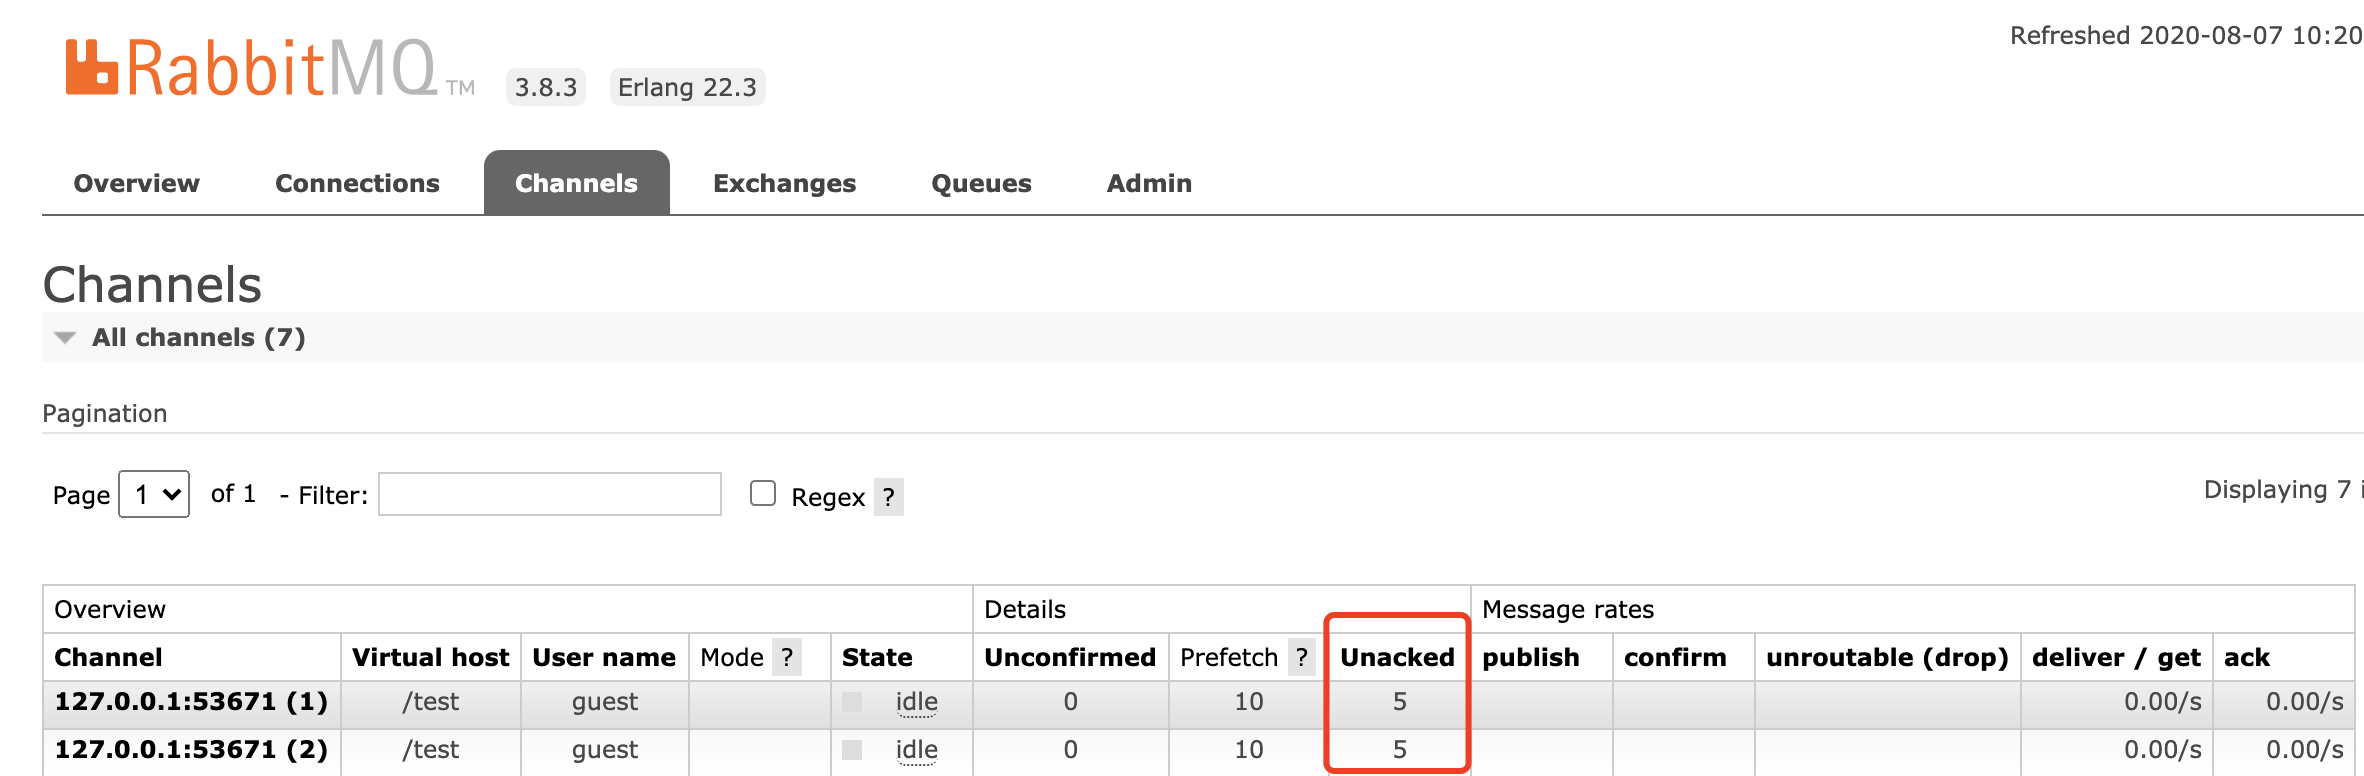Open channel 127.0.0.1:53671 (2)
2364x776 pixels.
coord(192,749)
